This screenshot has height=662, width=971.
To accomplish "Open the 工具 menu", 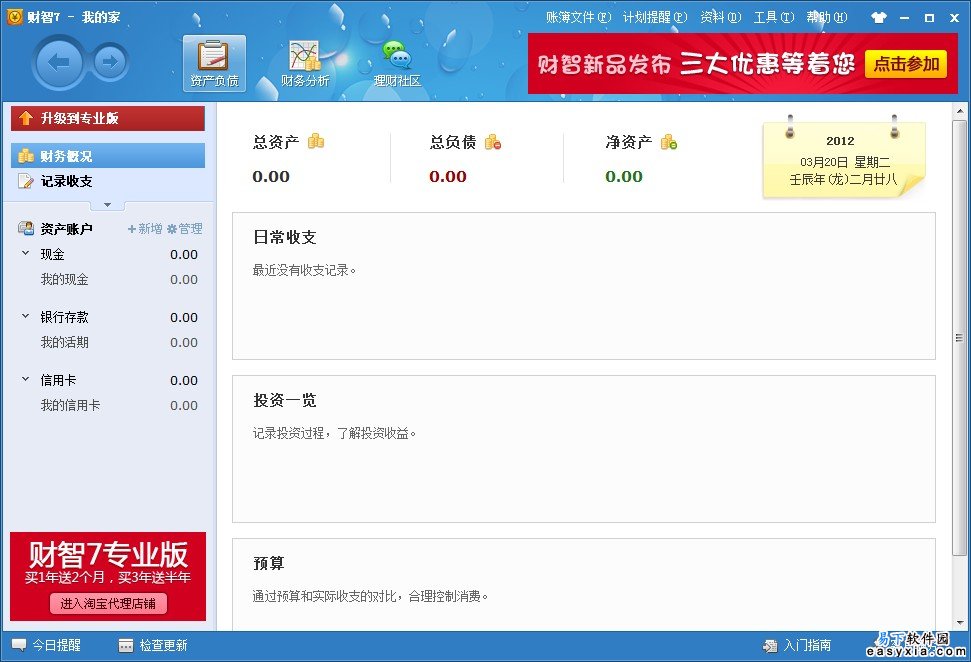I will pyautogui.click(x=773, y=17).
